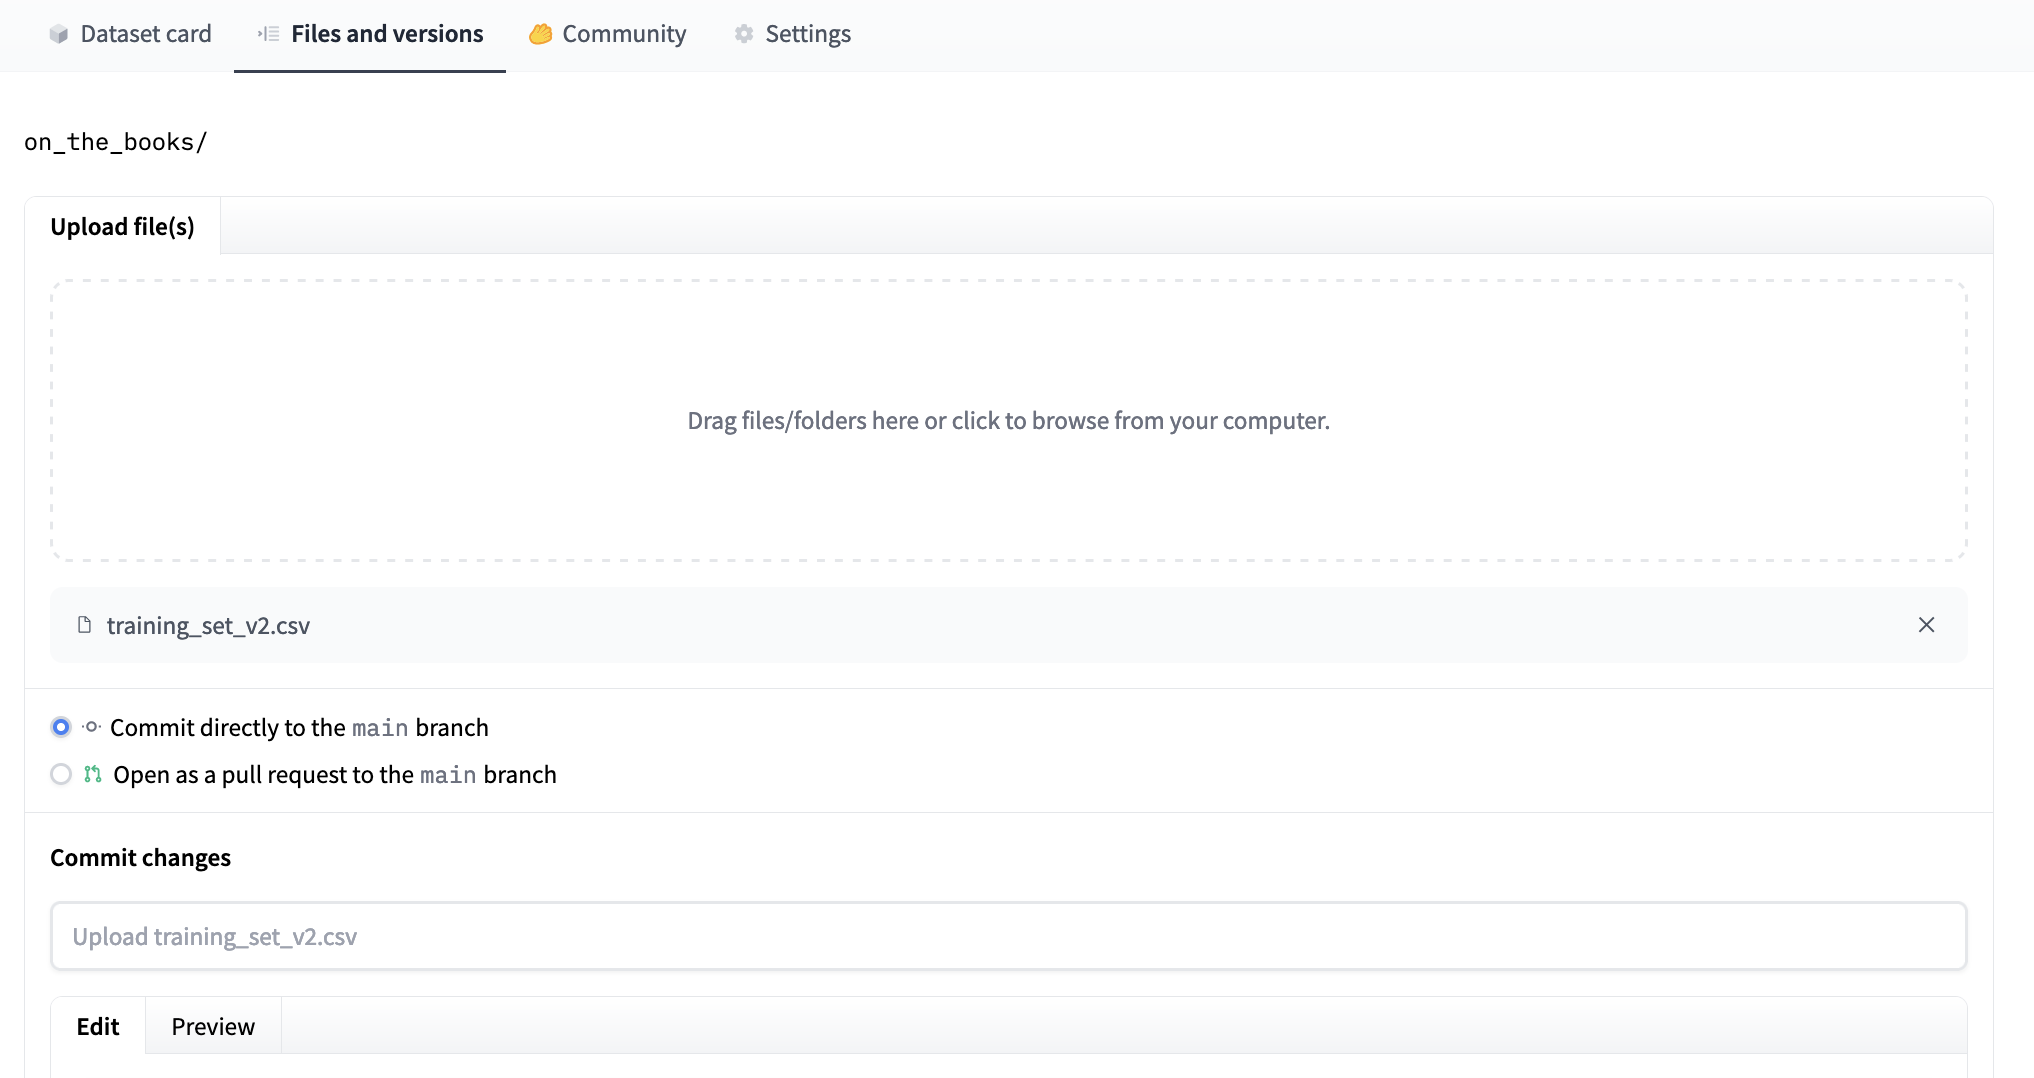The height and width of the screenshot is (1078, 2034).
Task: Select the Edit tab below the commit message
Action: pyautogui.click(x=97, y=1026)
